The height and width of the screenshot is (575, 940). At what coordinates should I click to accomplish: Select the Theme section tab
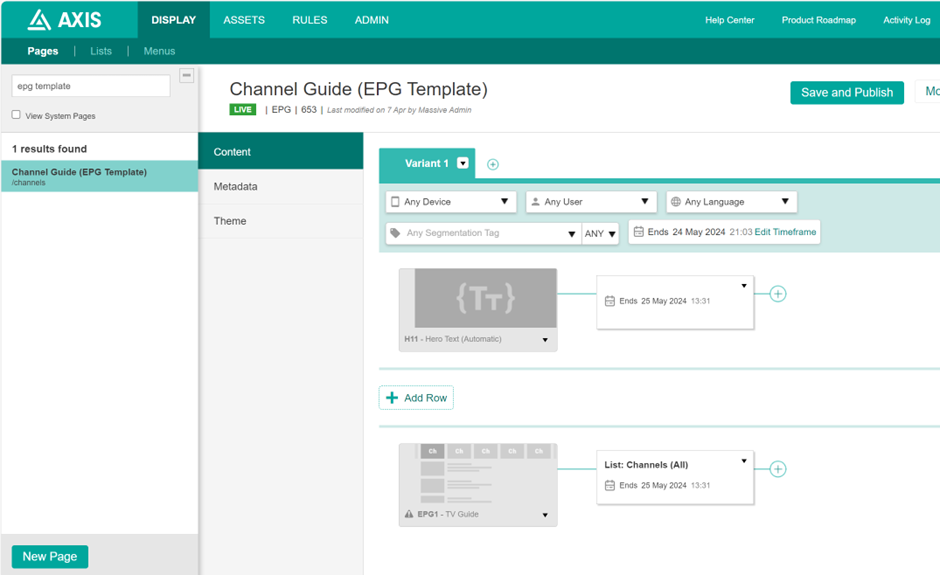click(x=281, y=221)
